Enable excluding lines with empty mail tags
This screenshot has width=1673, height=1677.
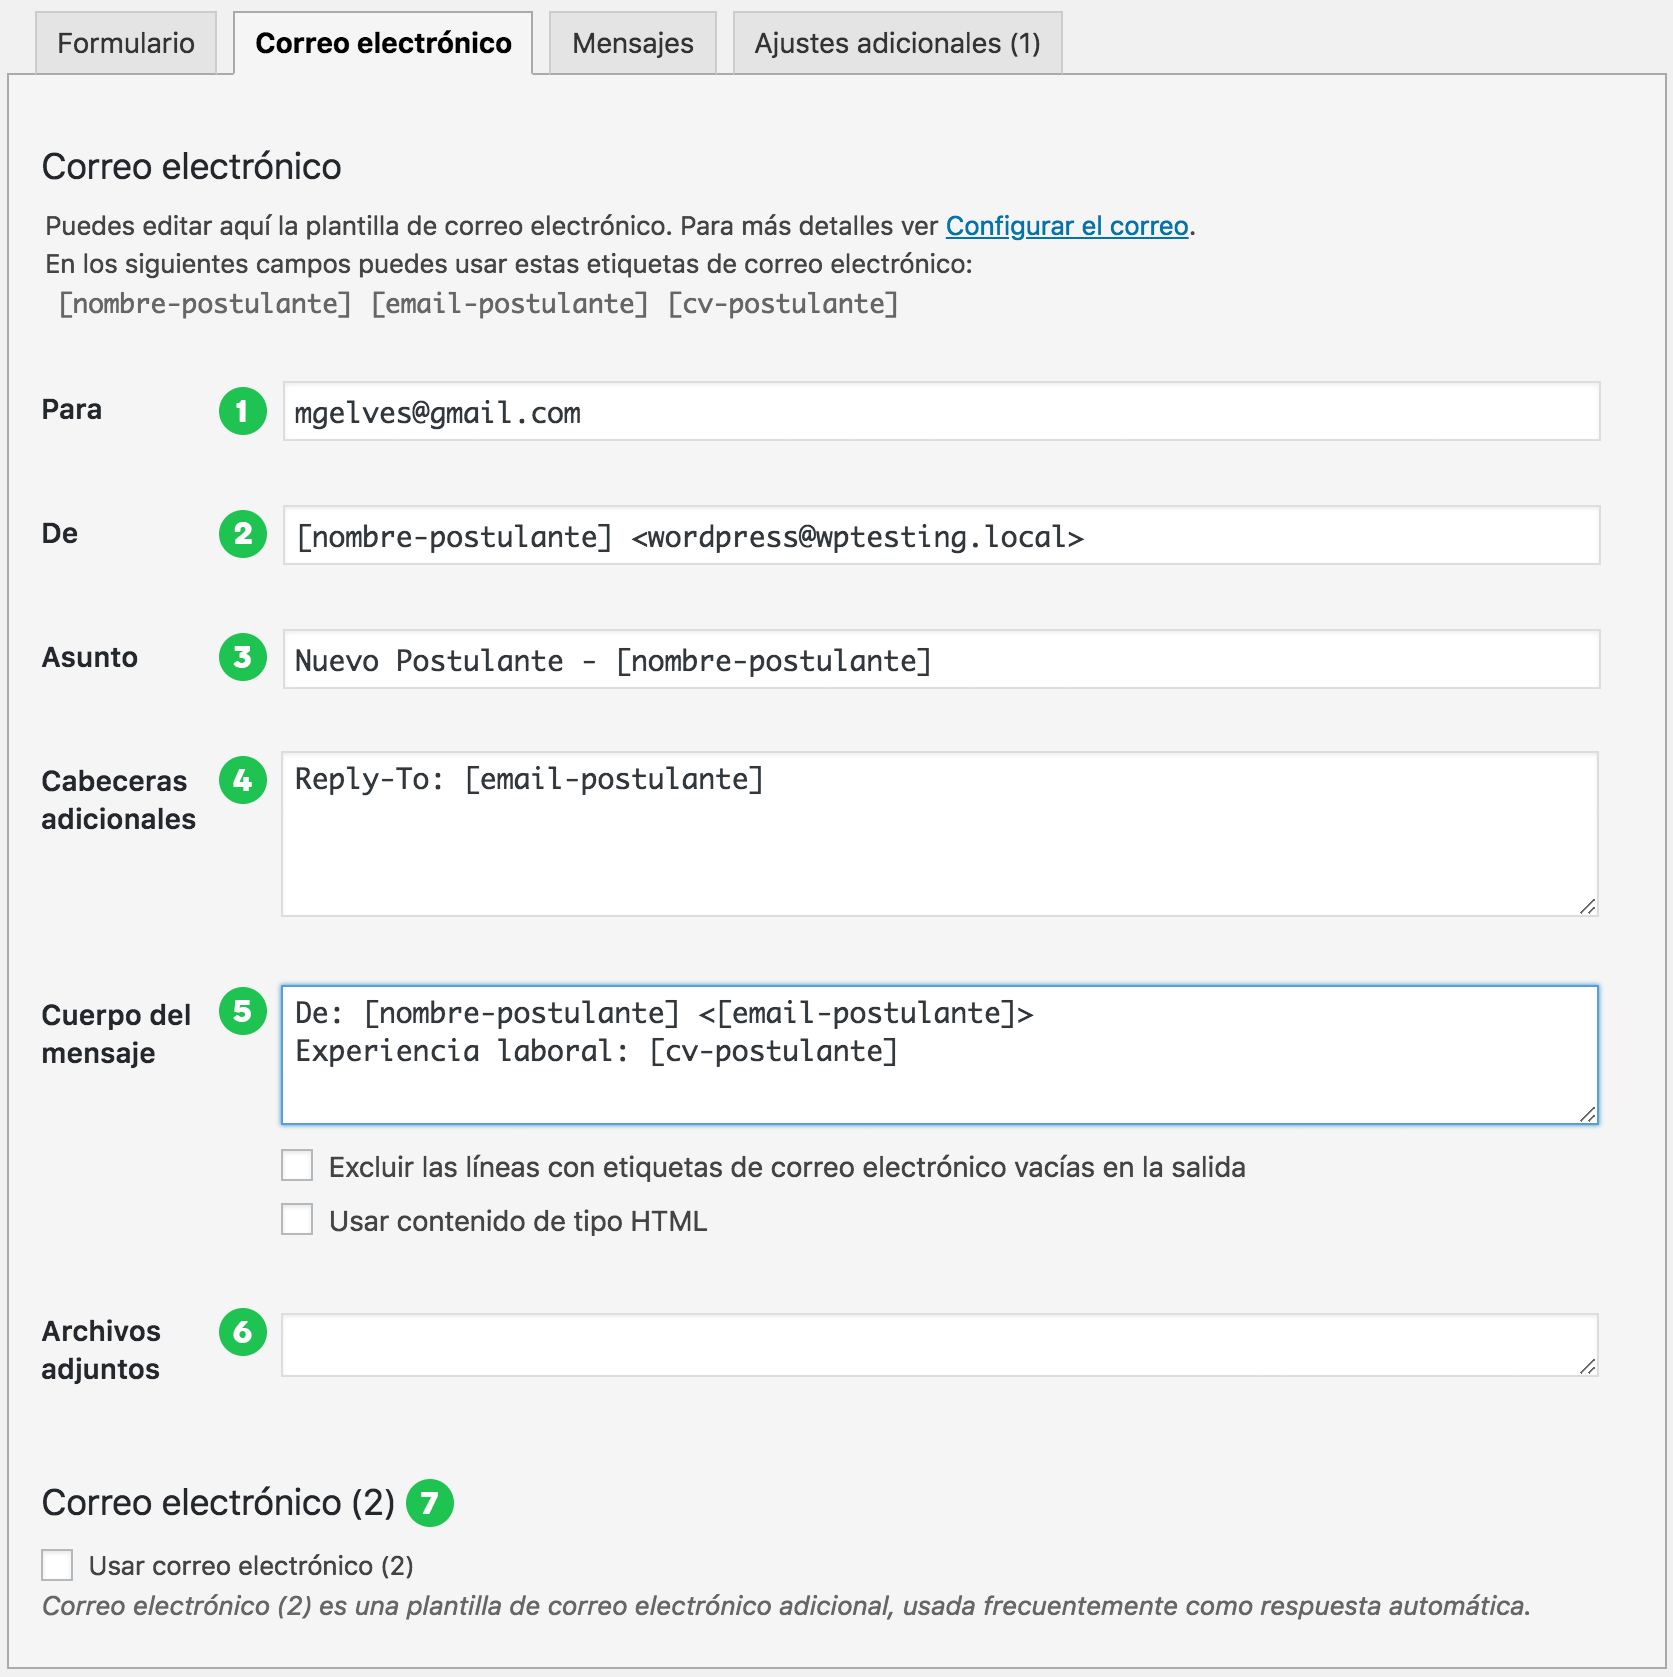click(x=297, y=1166)
